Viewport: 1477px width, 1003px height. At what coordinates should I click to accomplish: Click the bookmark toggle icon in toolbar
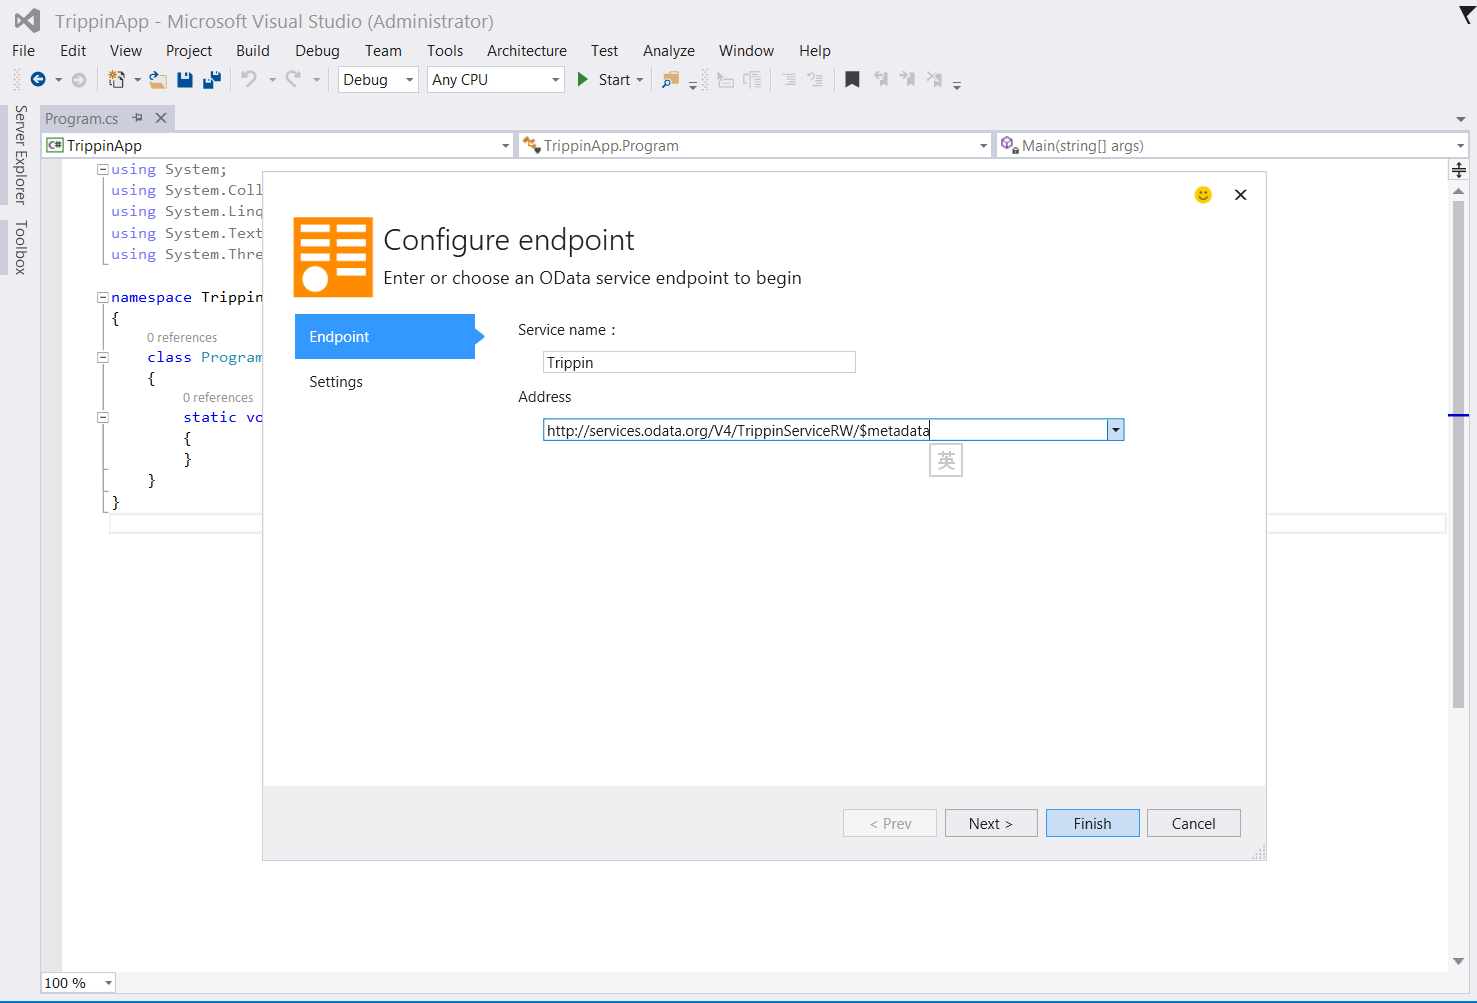[852, 80]
